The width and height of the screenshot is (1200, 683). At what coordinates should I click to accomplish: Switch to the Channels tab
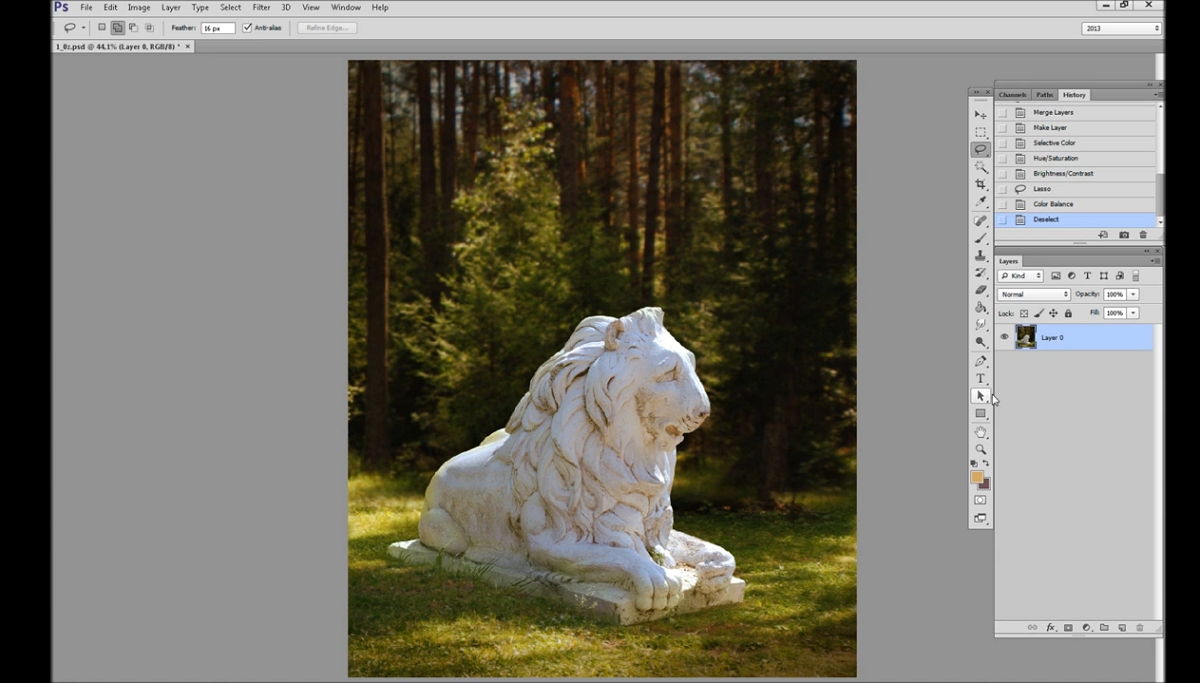[x=1012, y=95]
